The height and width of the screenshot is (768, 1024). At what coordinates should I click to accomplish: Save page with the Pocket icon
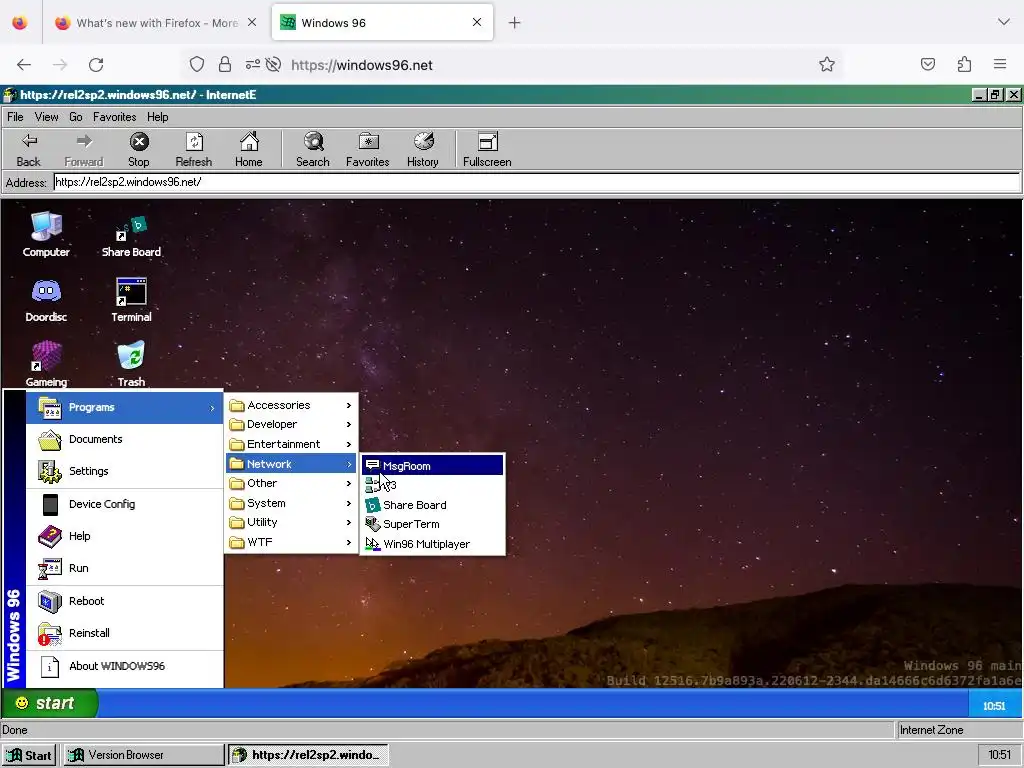coord(928,64)
